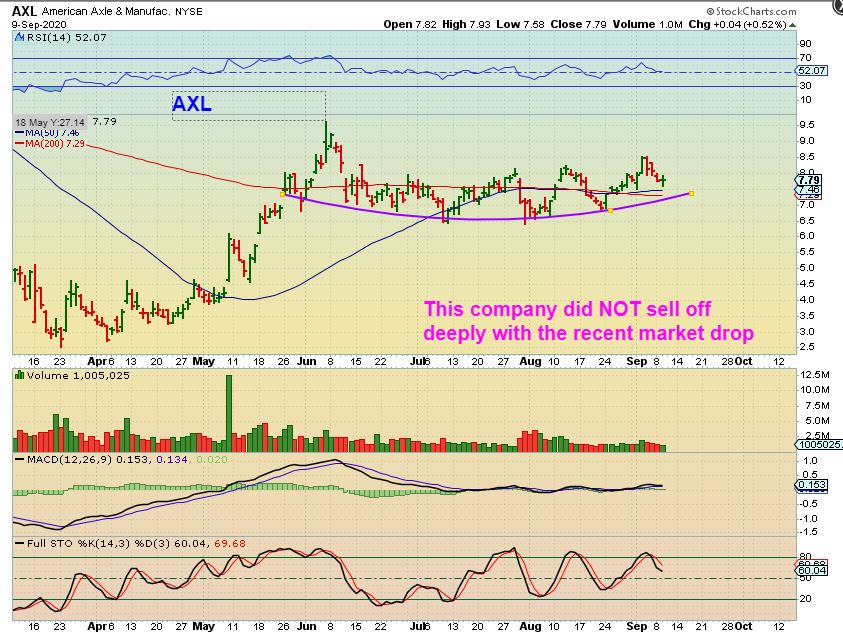Click the MA(50) 7.46 legend entry

[47, 133]
